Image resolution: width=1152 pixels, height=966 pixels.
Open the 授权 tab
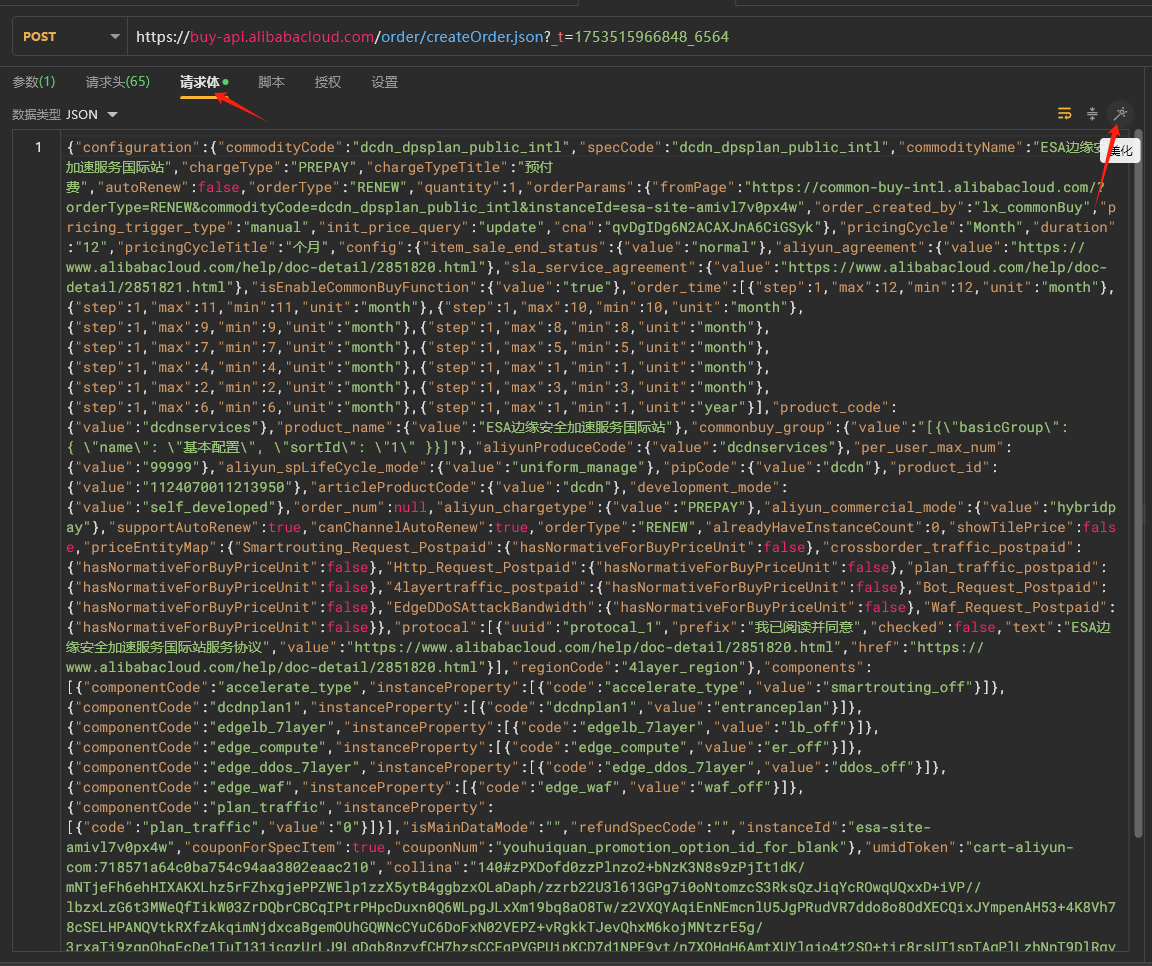coord(328,82)
